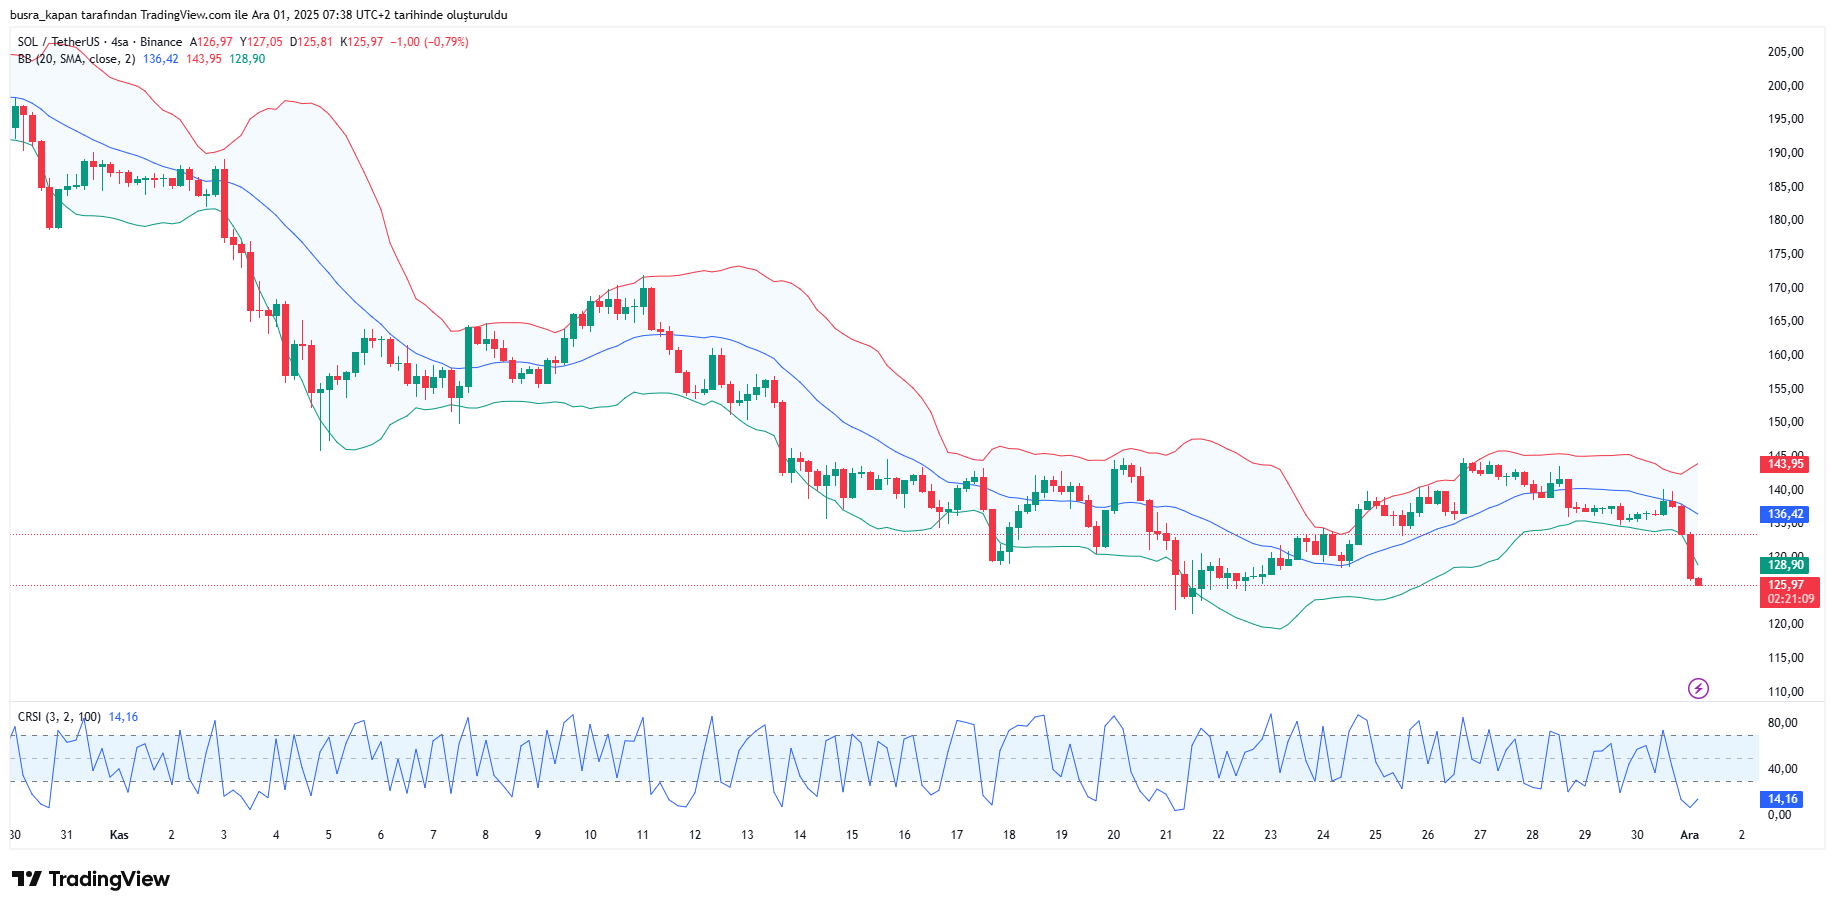The width and height of the screenshot is (1835, 909).
Task: Click the 'Ara' month label on time axis
Action: tap(1689, 835)
